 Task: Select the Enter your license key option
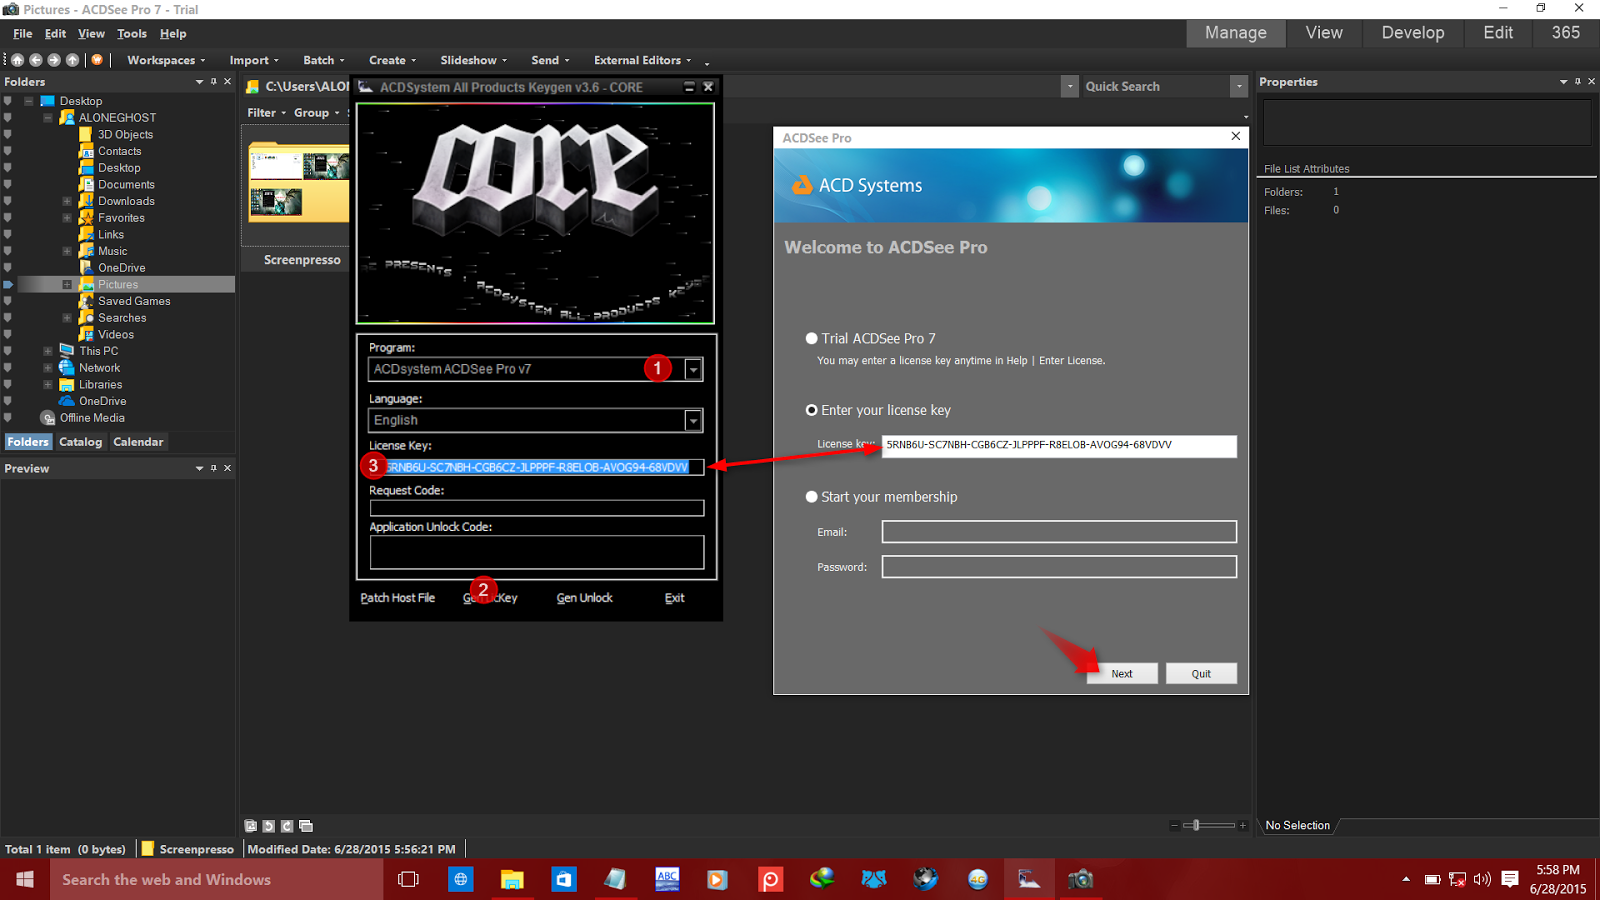click(812, 410)
